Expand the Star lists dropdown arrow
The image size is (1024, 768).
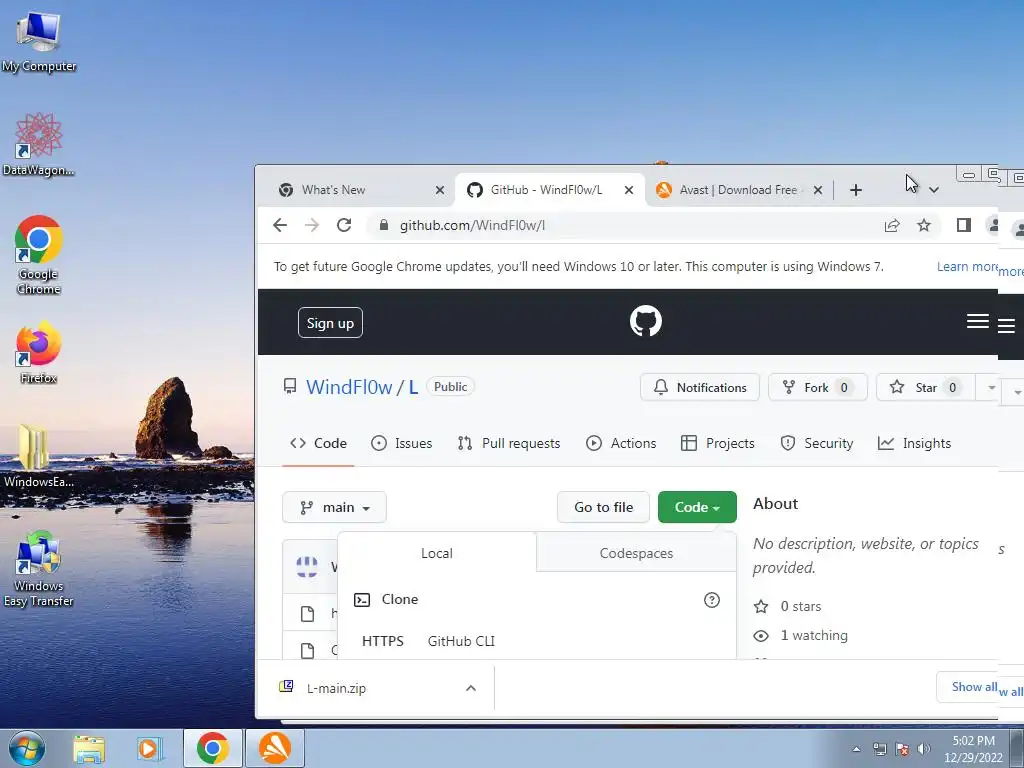point(991,387)
